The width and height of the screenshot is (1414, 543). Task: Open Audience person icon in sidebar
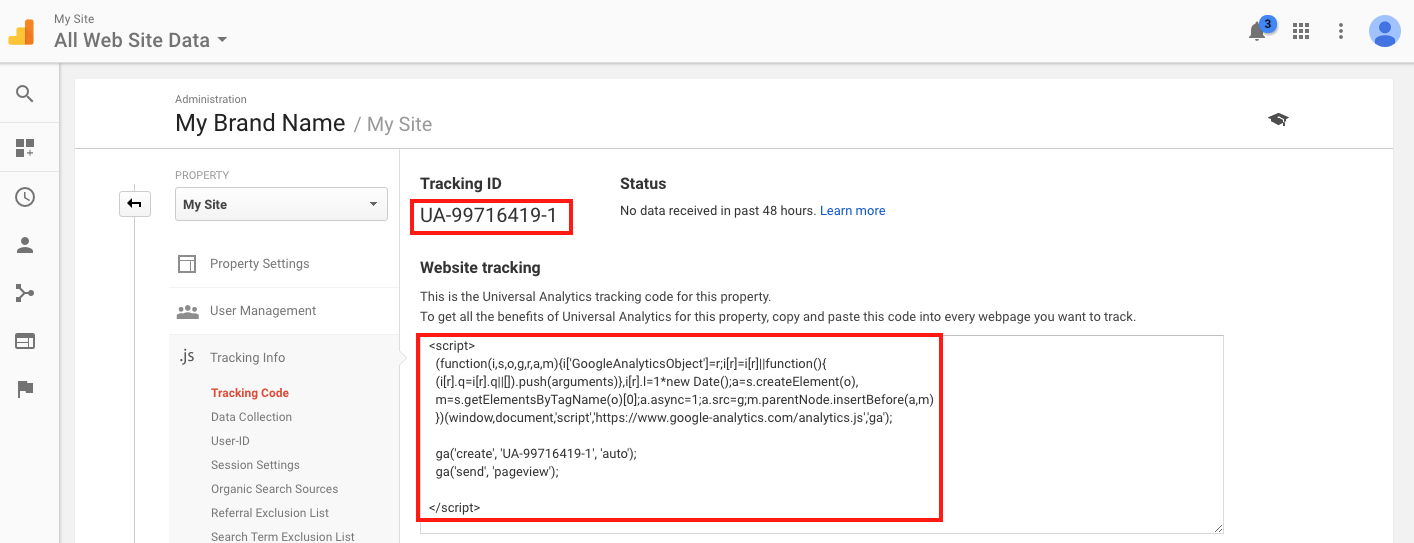25,245
